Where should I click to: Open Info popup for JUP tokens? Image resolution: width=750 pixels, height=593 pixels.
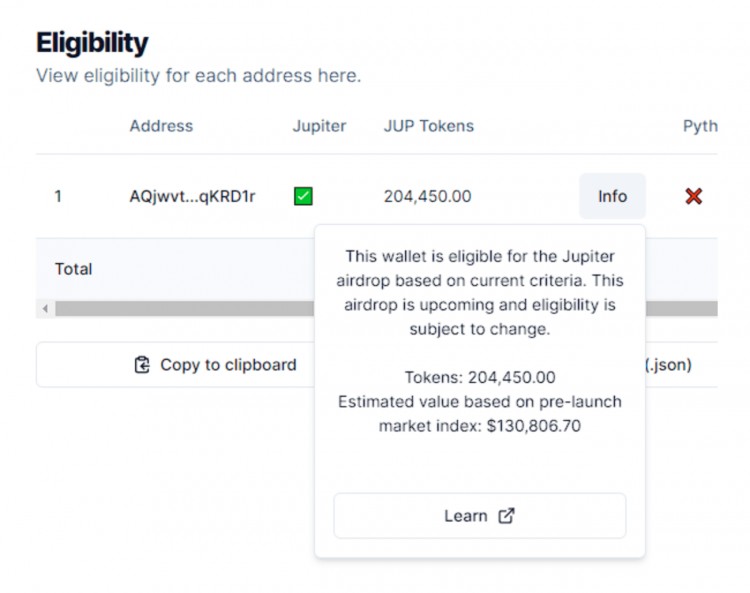[612, 196]
